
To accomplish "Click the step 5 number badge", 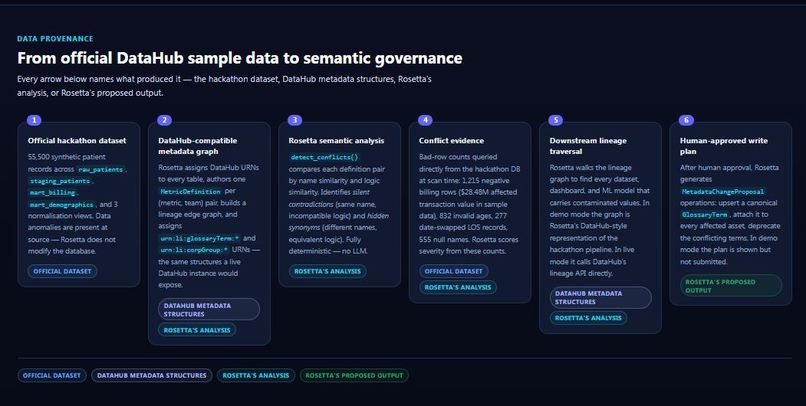I will [x=556, y=120].
